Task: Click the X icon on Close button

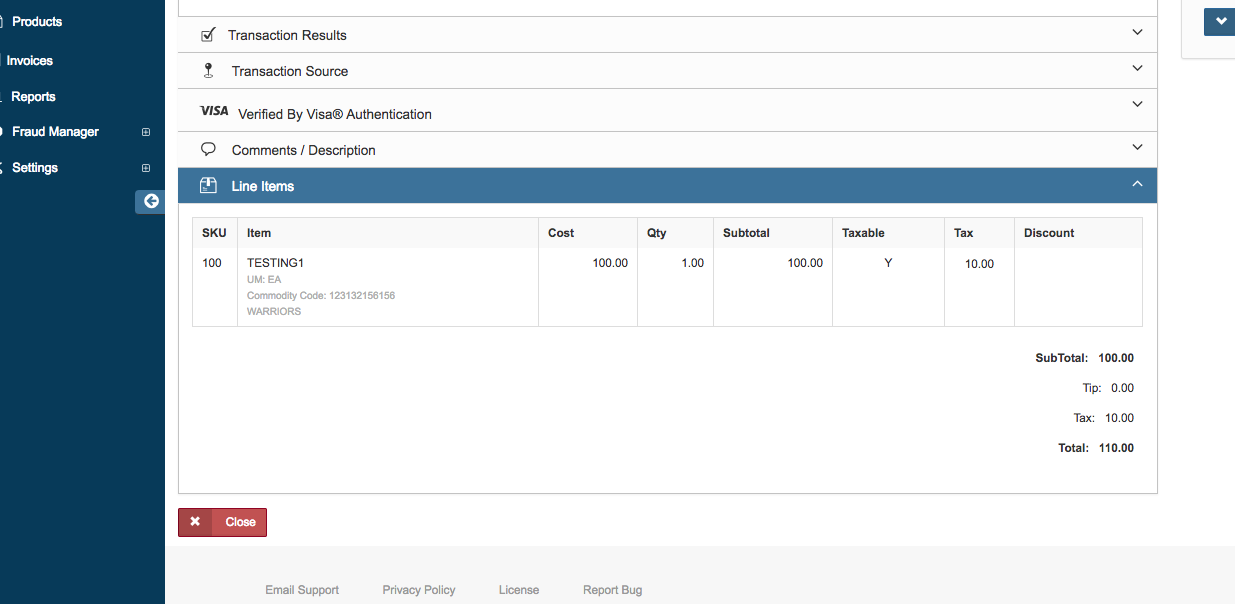Action: point(195,522)
